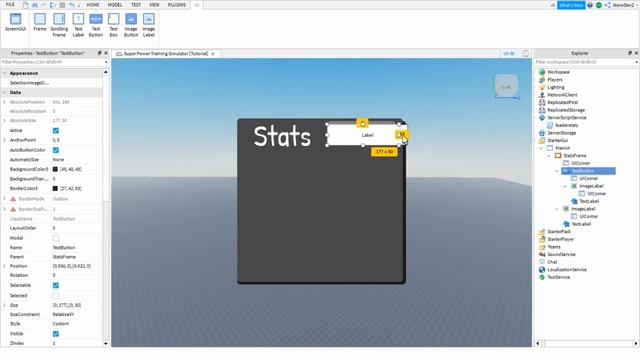
Task: Select LocalizationService in Explorer
Action: 567,269
